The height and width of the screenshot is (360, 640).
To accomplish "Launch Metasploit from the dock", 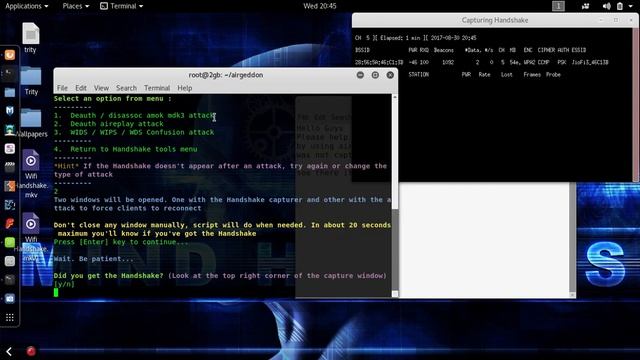I will coord(10,111).
